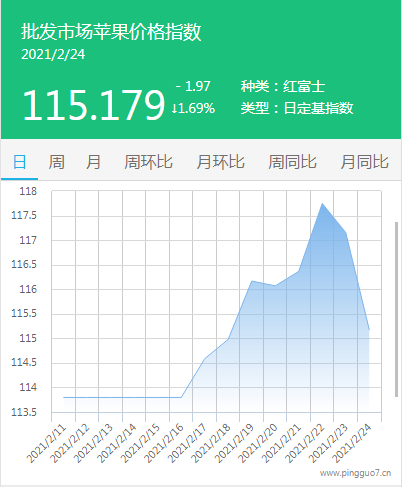Click the ↓1.69% change indicator

[193, 108]
